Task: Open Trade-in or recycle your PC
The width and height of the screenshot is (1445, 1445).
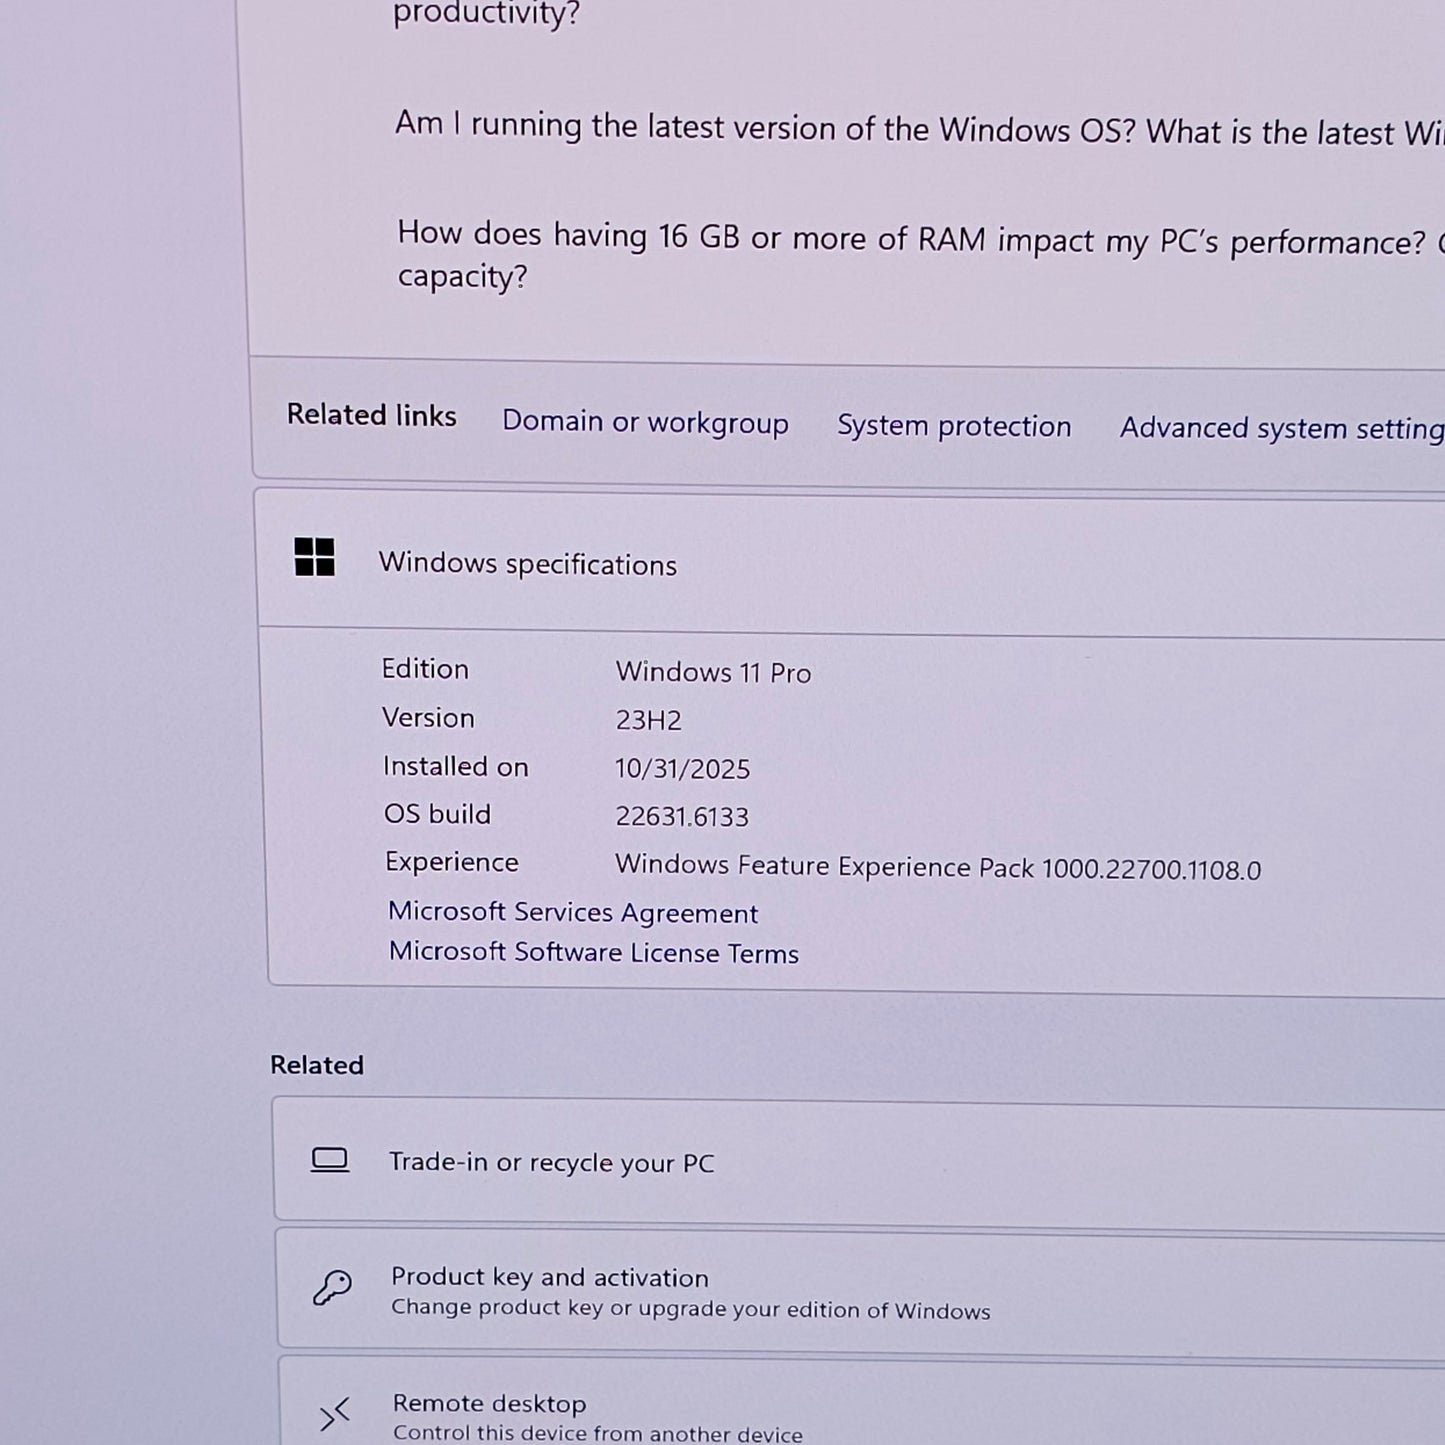Action: [x=551, y=1162]
